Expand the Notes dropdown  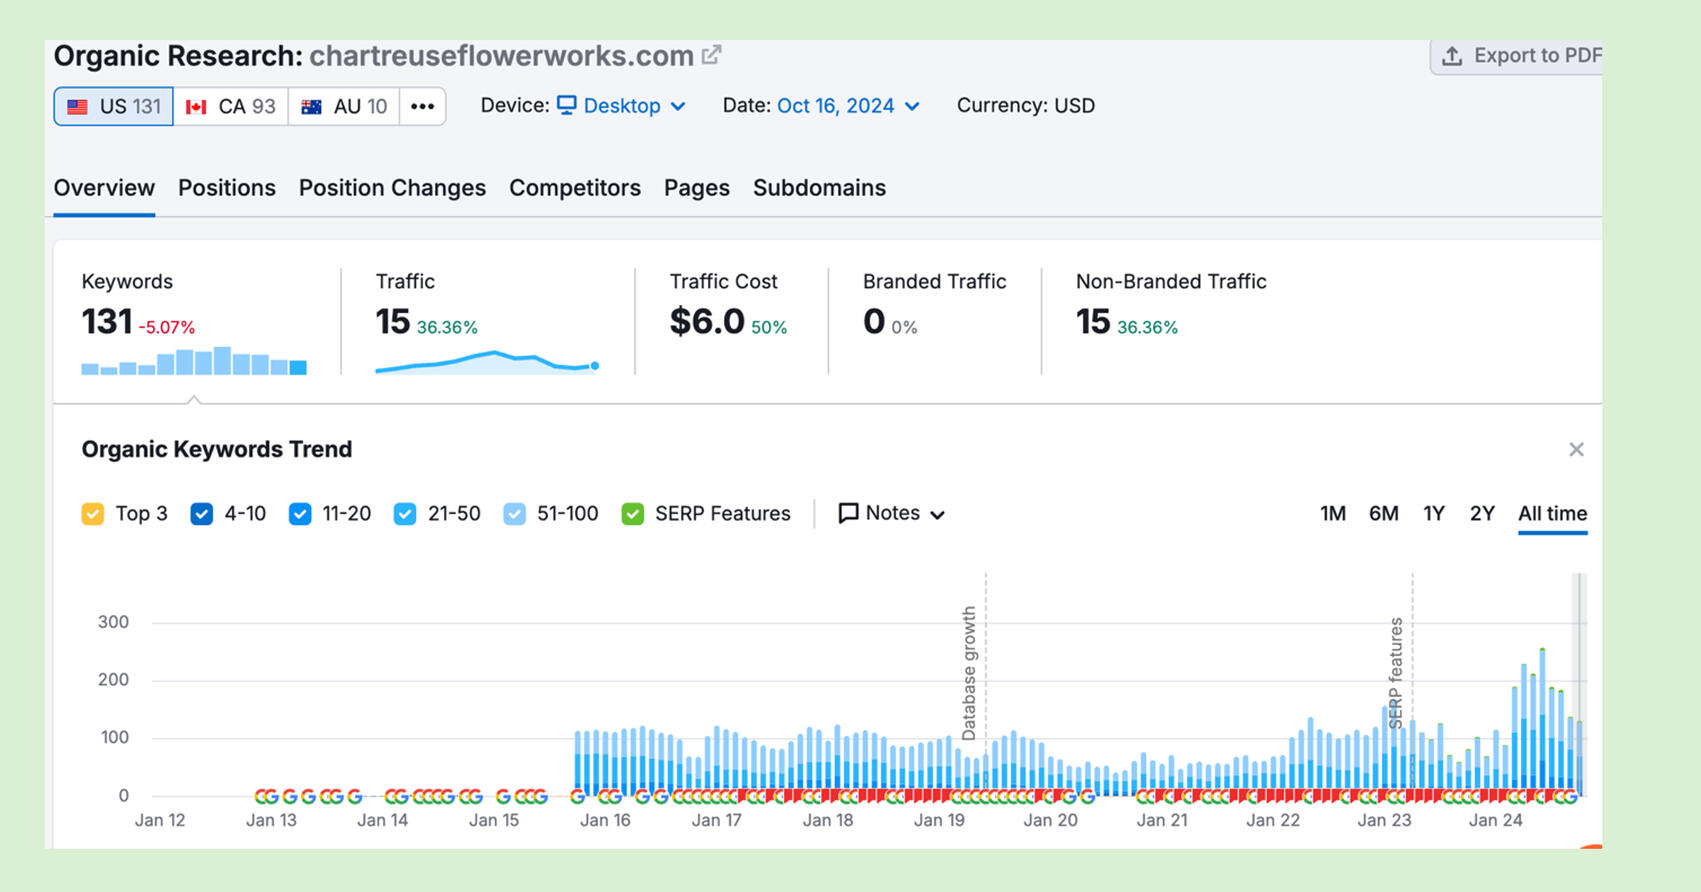click(891, 514)
